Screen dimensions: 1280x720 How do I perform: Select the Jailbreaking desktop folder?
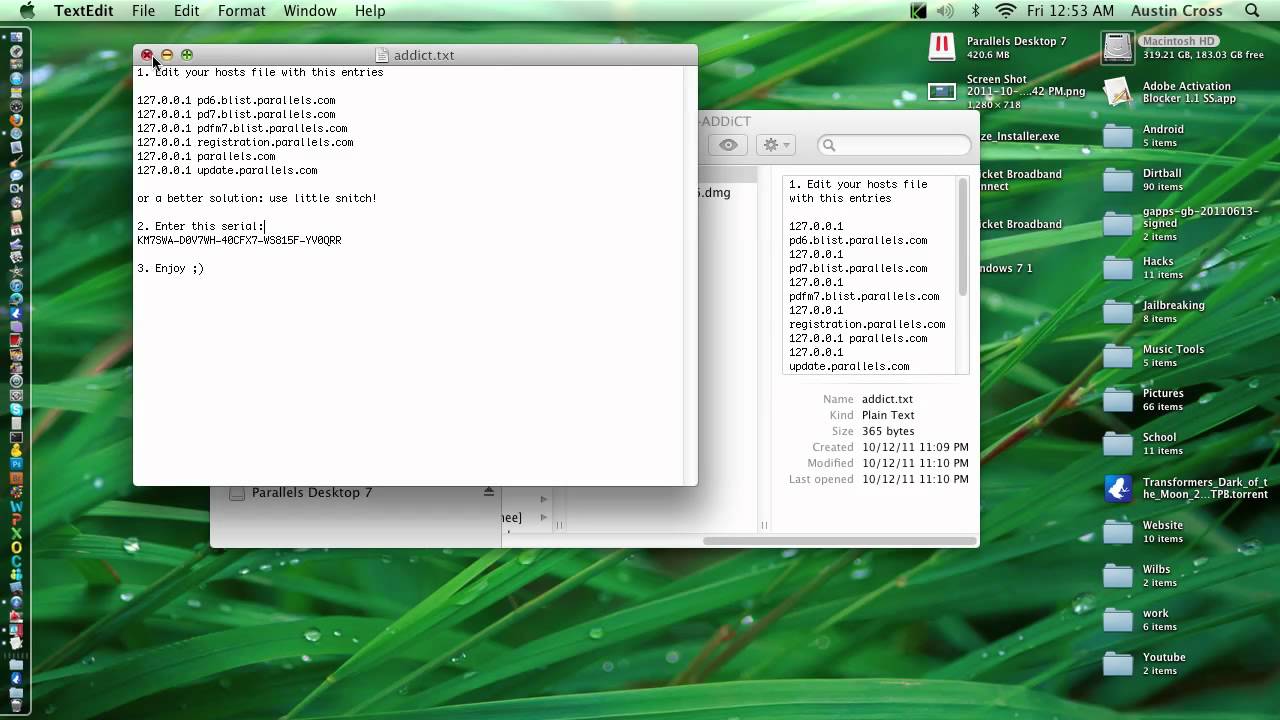(1118, 312)
